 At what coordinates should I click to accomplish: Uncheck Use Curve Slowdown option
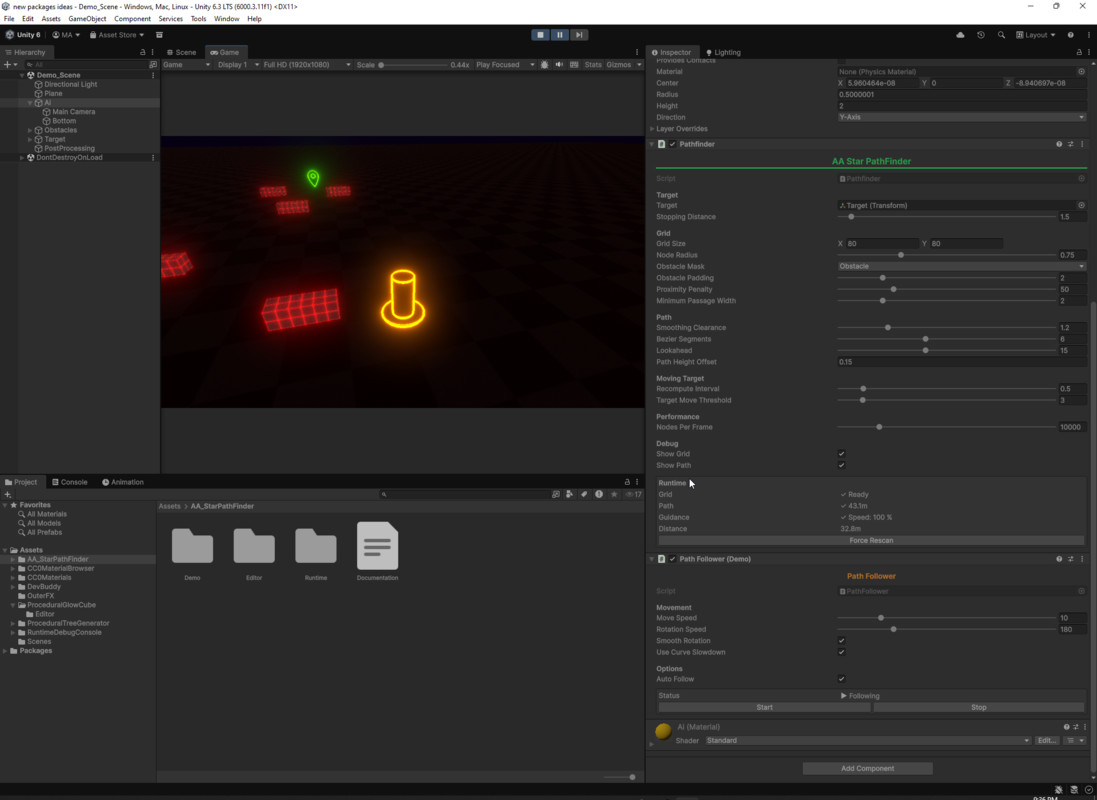pyautogui.click(x=842, y=652)
